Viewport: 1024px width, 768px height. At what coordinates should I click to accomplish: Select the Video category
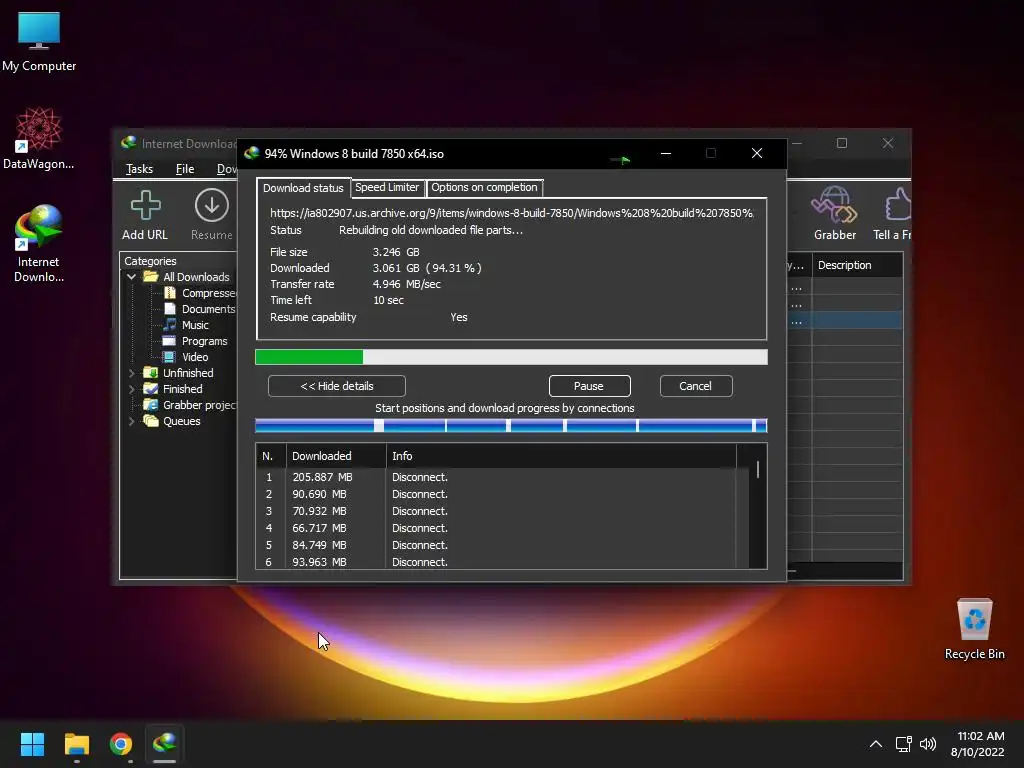[x=185, y=357]
